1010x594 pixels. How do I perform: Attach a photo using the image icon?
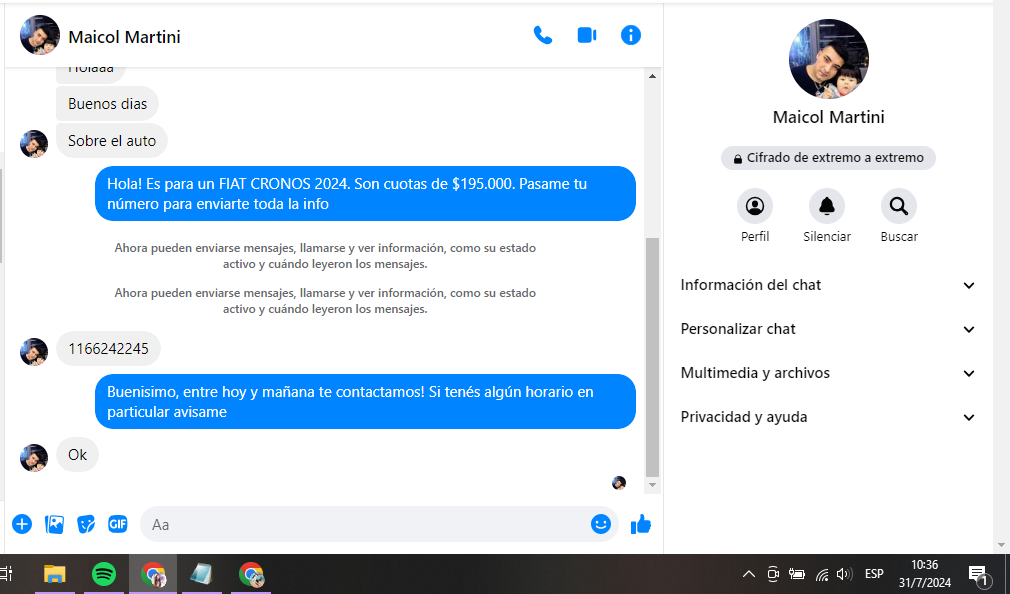click(x=55, y=524)
